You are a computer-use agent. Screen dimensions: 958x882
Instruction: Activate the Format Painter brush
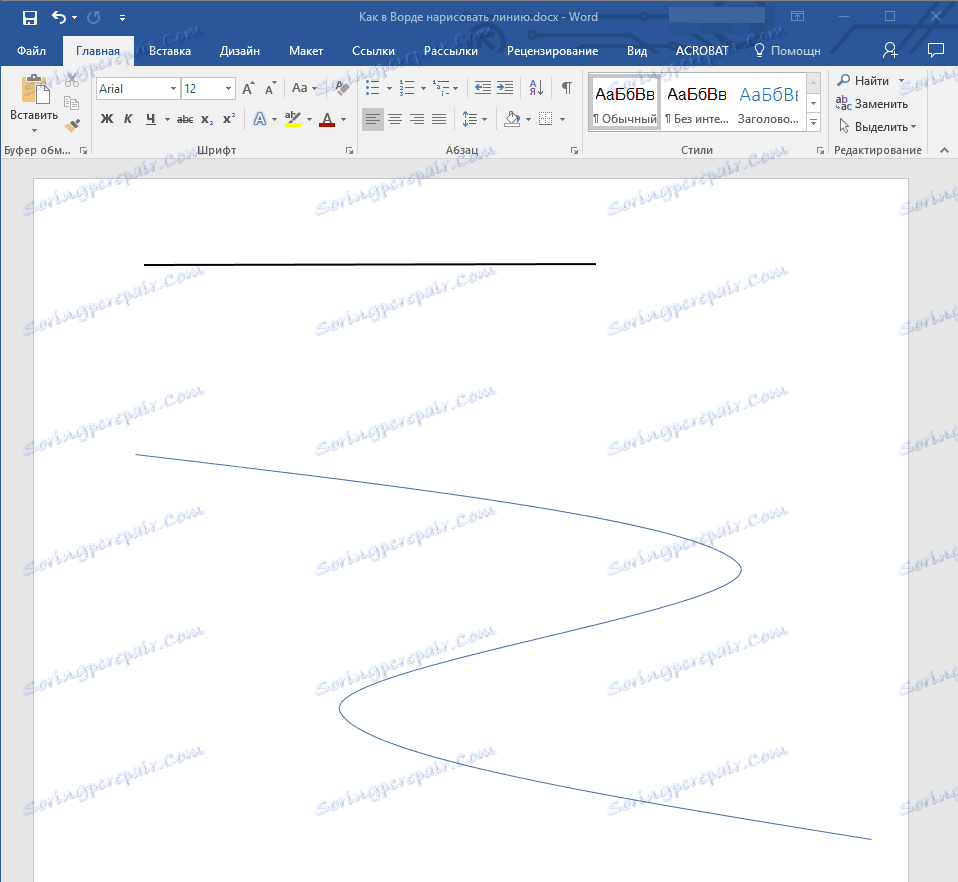[x=72, y=126]
